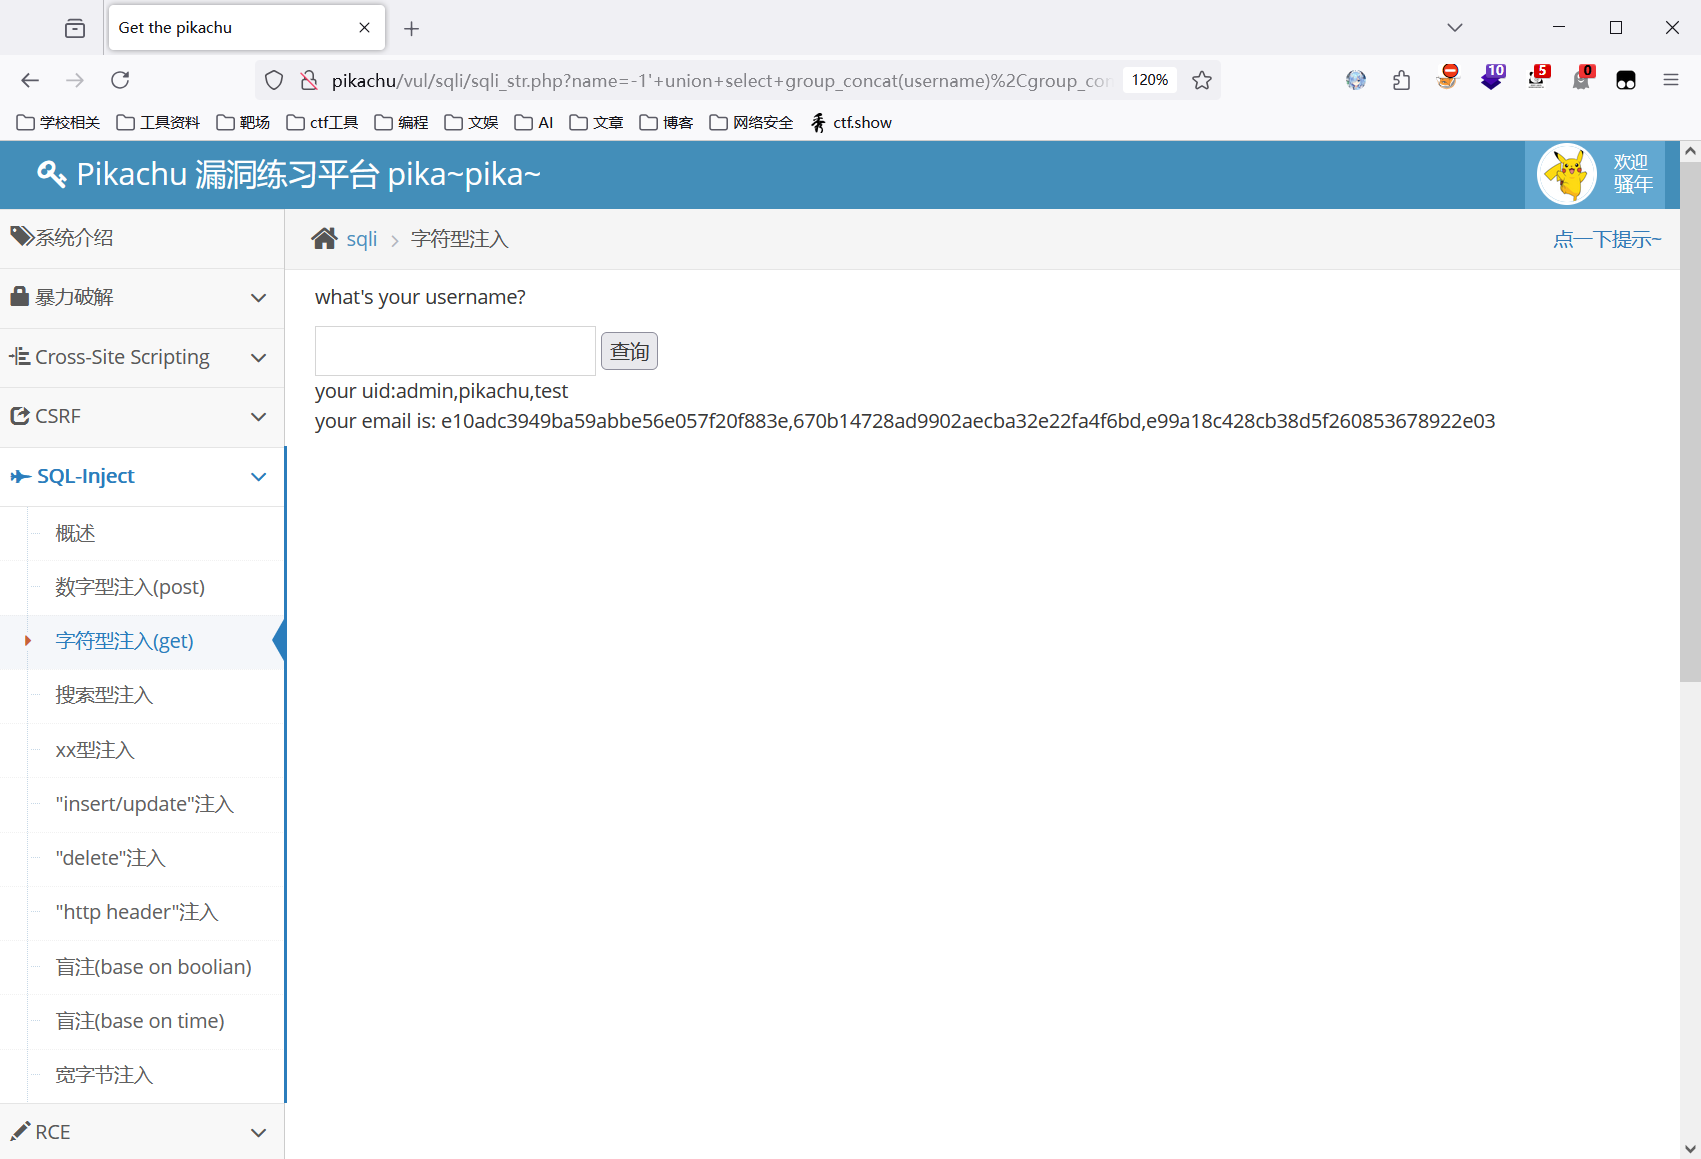Go back using the browser back arrow

click(30, 80)
